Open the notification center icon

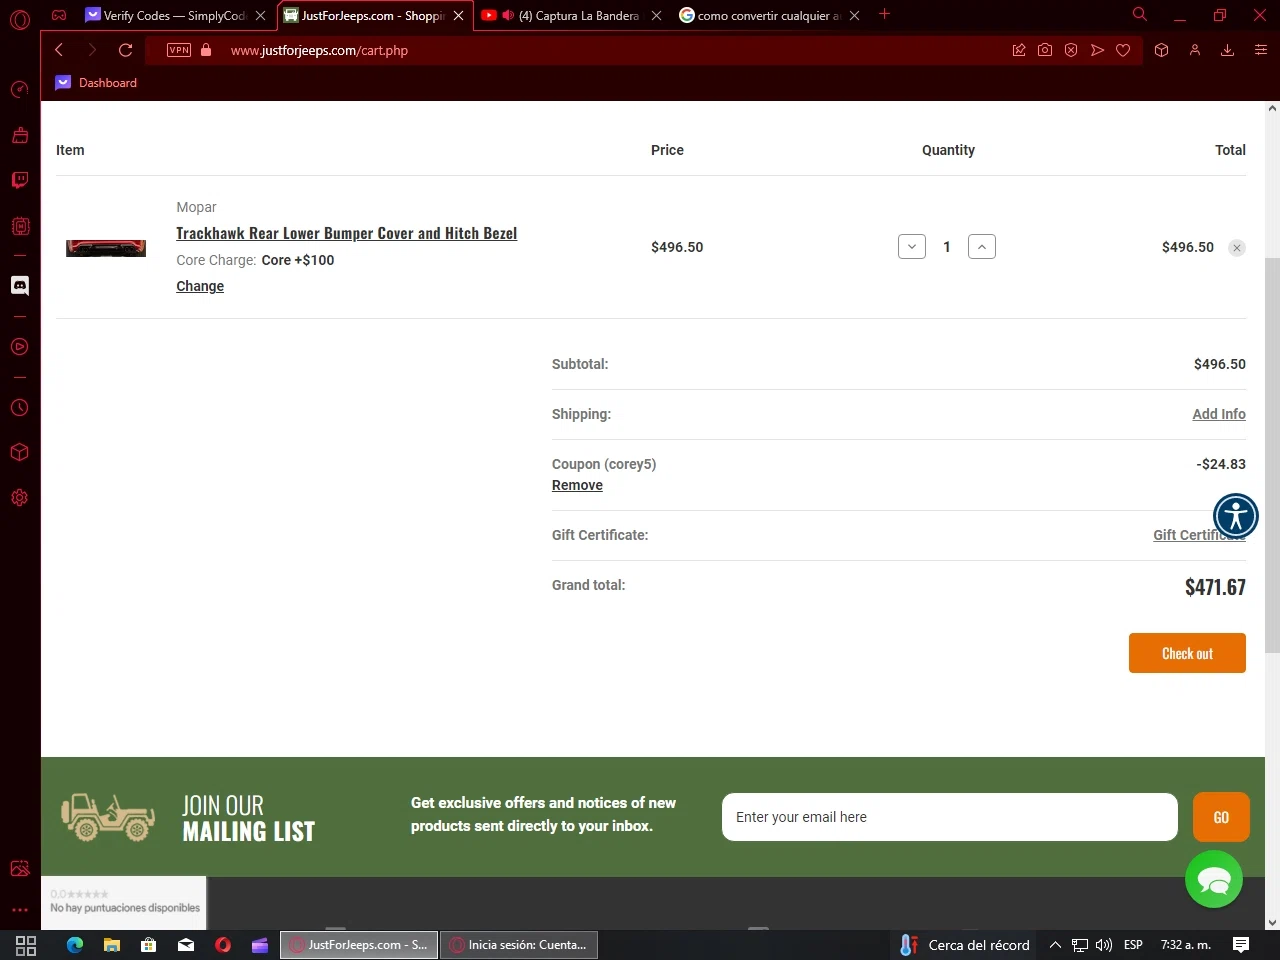click(x=1241, y=945)
